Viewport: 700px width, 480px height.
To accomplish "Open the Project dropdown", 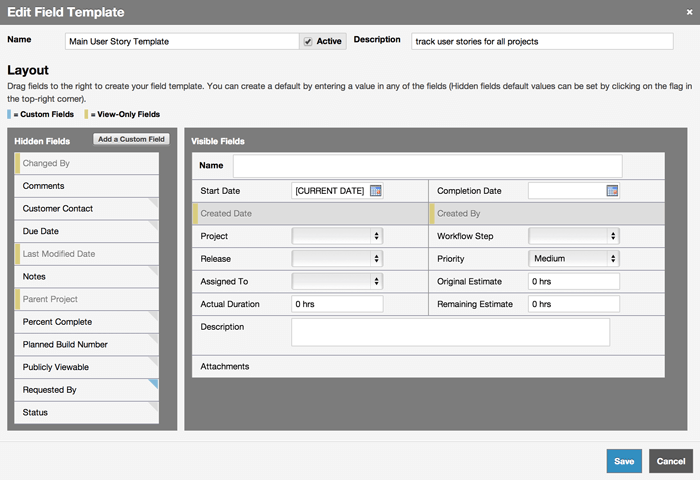I will coord(337,236).
